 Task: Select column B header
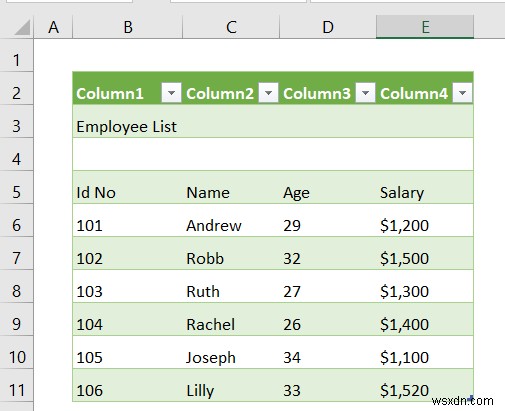[x=128, y=27]
